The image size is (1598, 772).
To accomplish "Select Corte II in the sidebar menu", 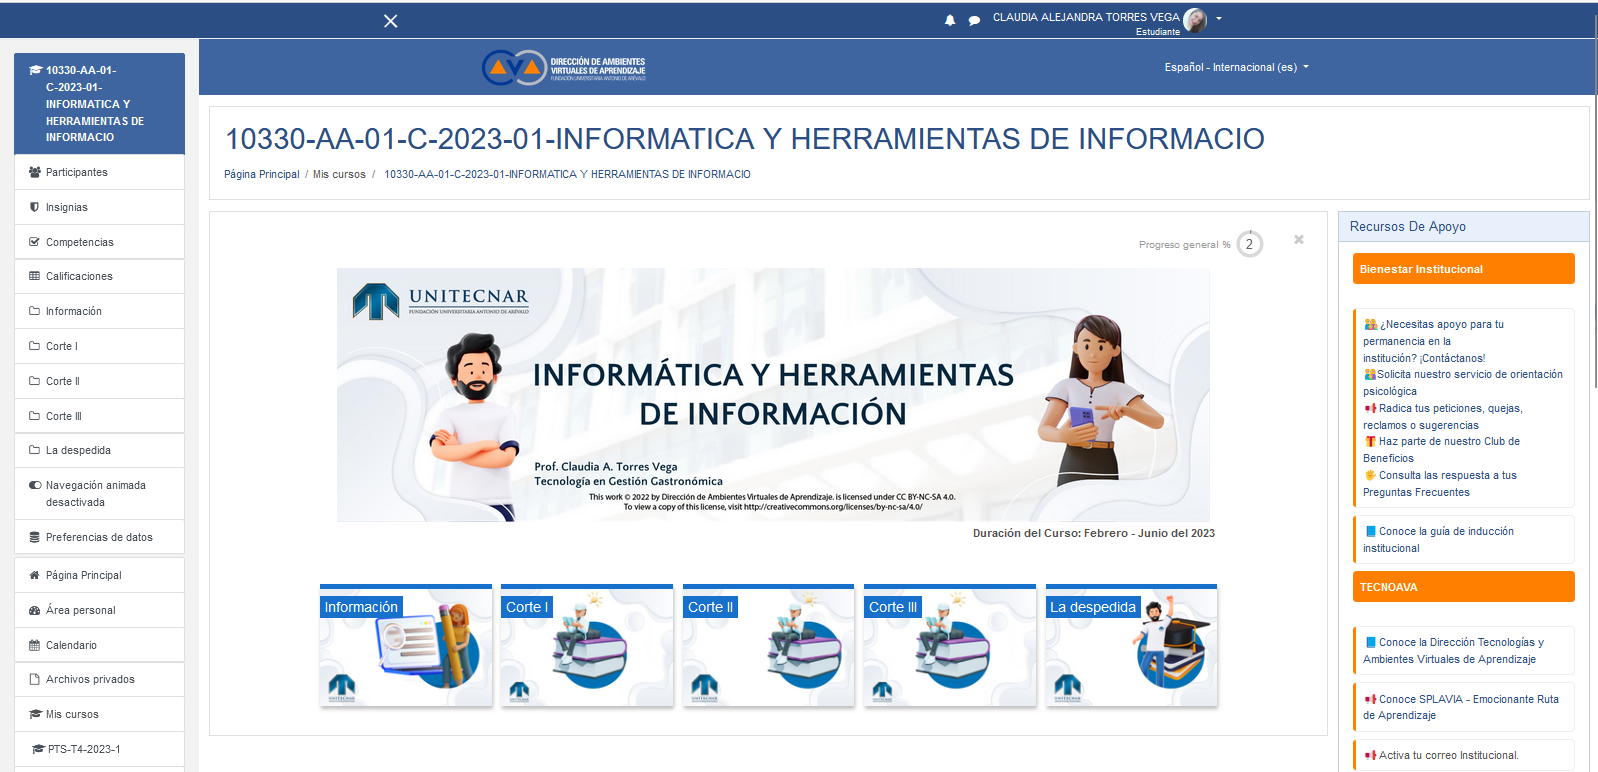I will [x=63, y=381].
